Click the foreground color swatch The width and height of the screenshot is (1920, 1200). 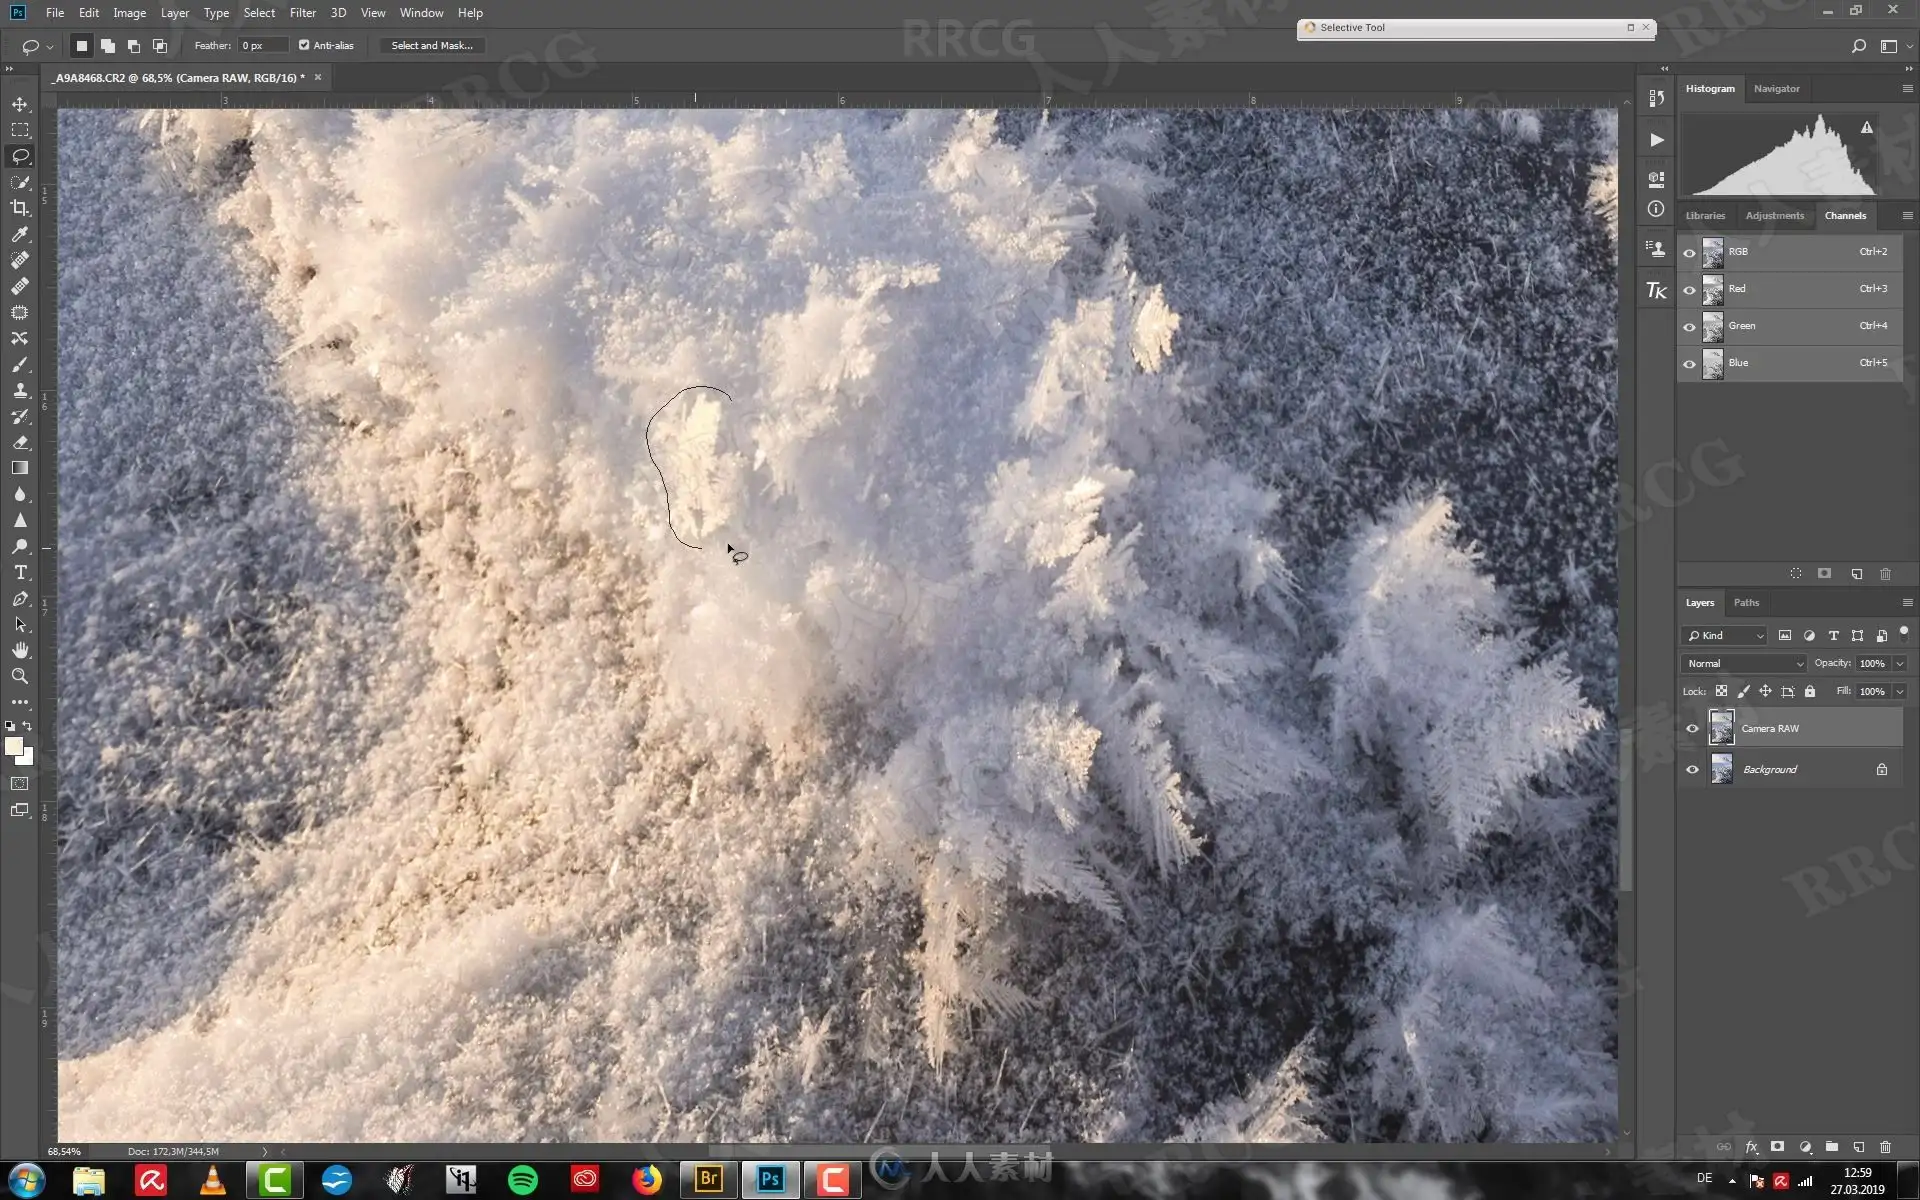pyautogui.click(x=13, y=746)
